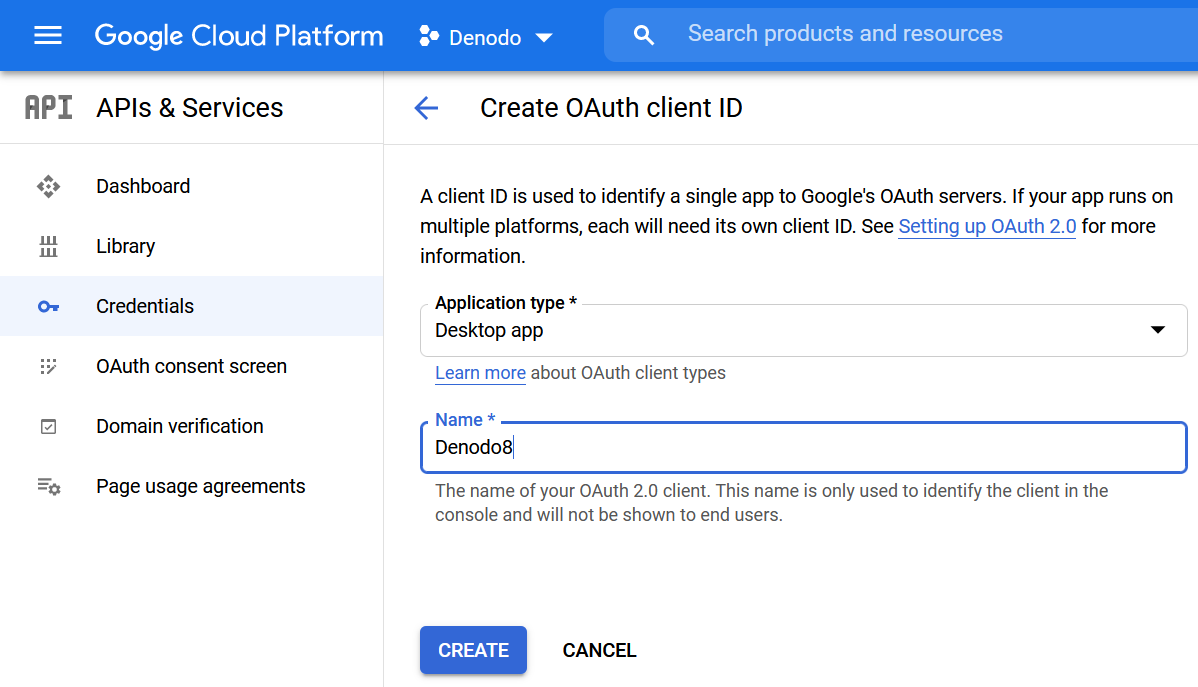The width and height of the screenshot is (1198, 687).
Task: Open the APIs & Services heading
Action: 189,108
